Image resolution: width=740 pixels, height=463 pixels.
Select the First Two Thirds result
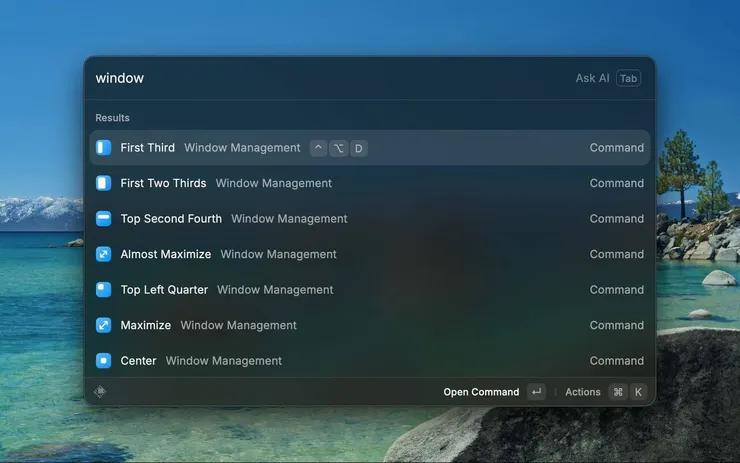(370, 183)
